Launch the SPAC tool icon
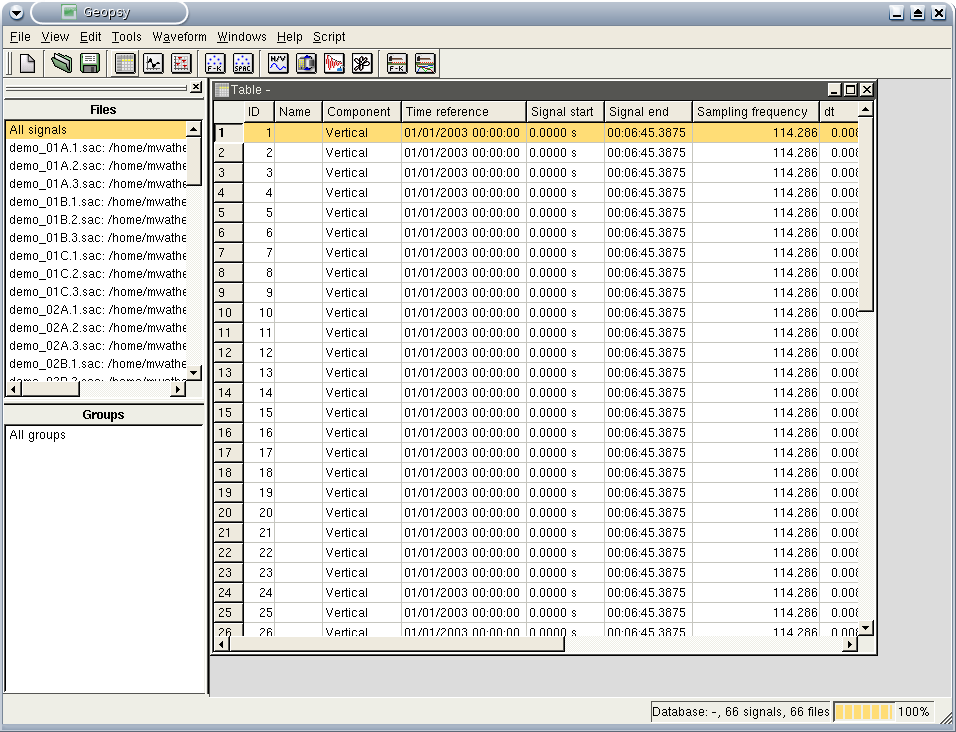956x732 pixels. [x=242, y=63]
